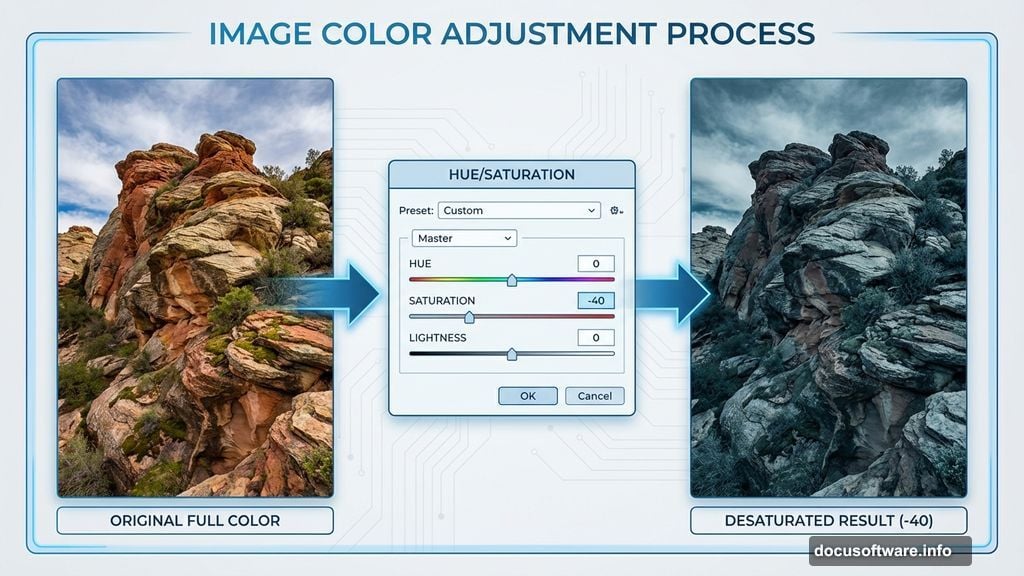Viewport: 1024px width, 576px height.
Task: Click the ORIGINAL FULL COLOR caption label
Action: click(196, 520)
